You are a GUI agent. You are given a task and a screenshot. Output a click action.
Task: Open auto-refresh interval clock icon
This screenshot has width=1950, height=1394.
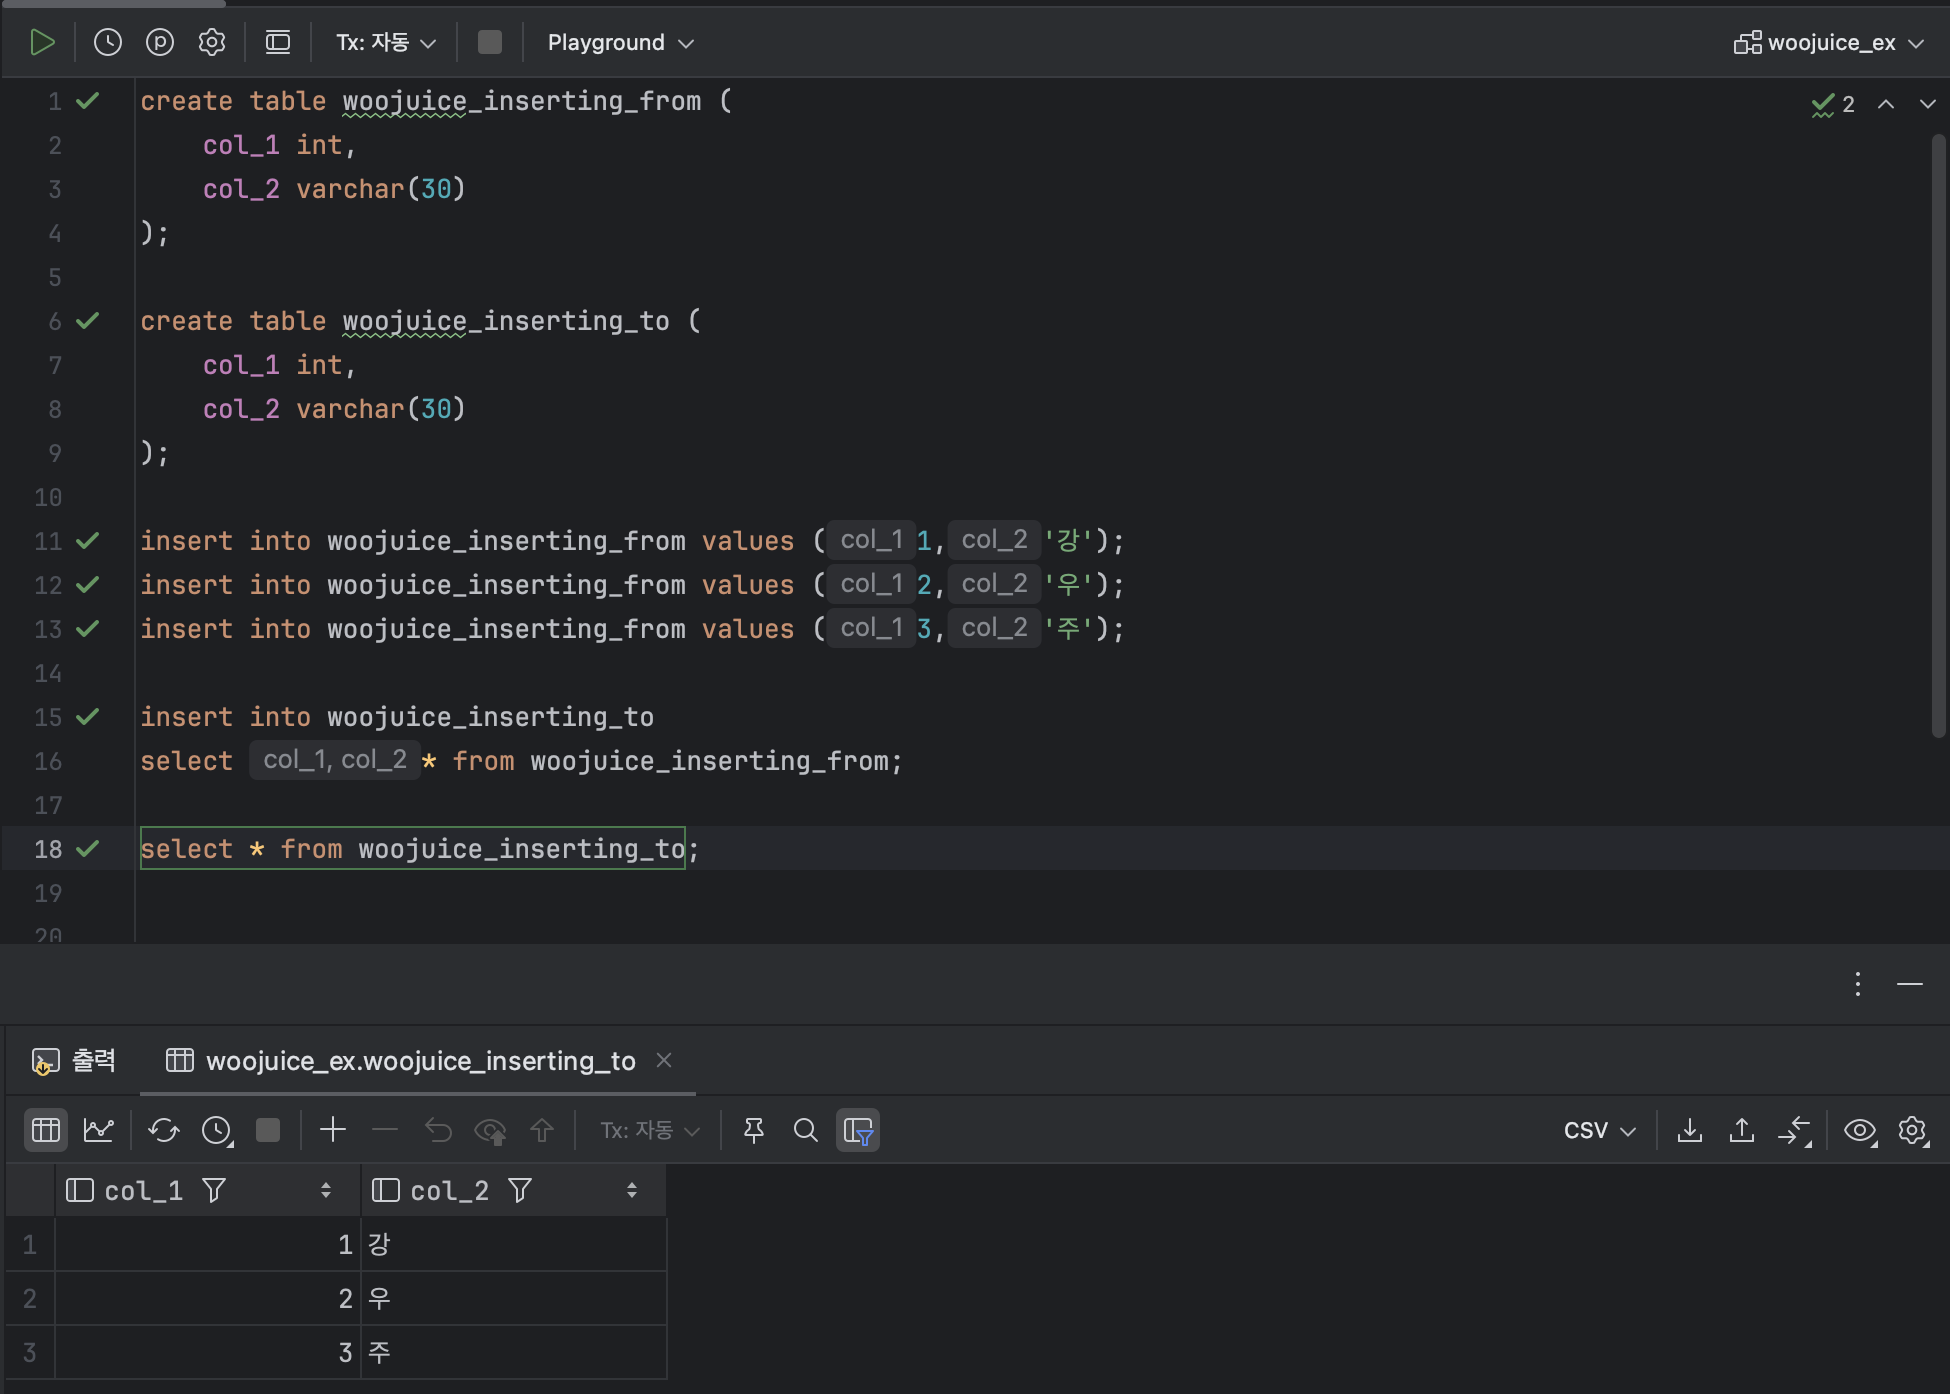217,1130
